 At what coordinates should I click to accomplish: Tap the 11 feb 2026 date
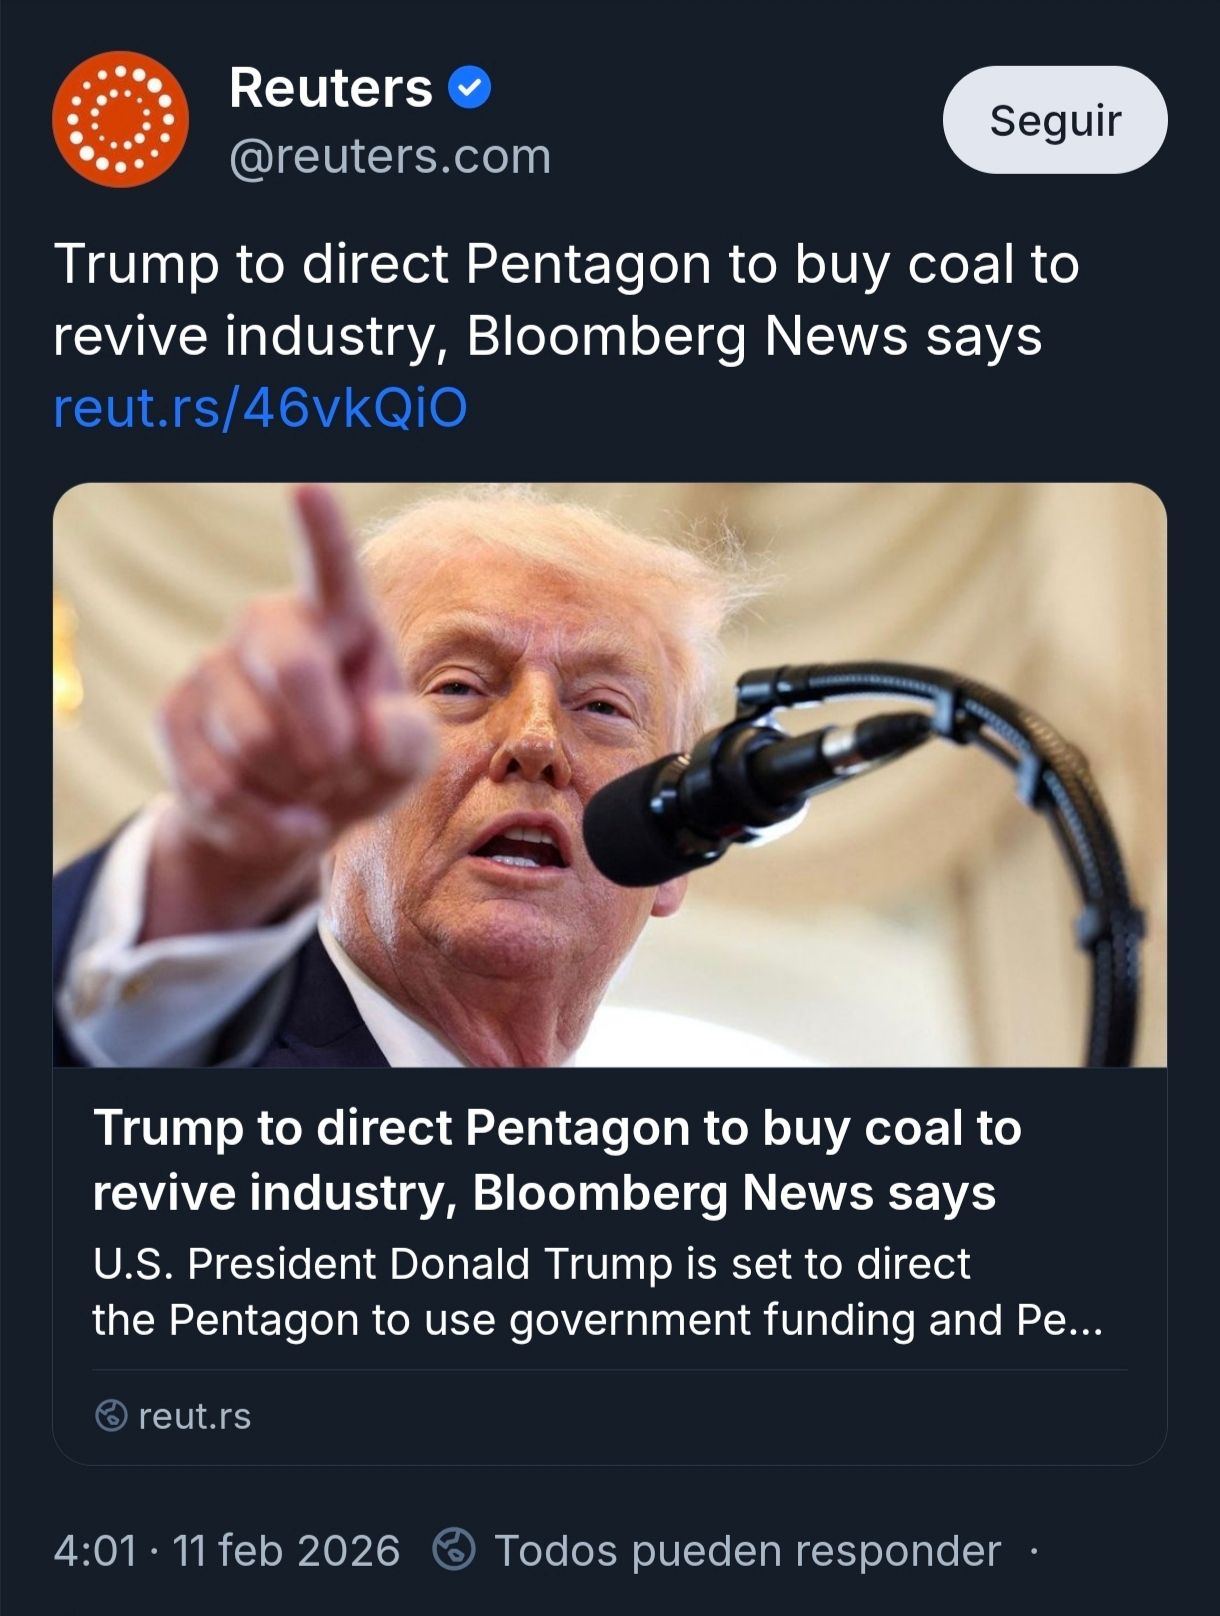click(x=286, y=1551)
